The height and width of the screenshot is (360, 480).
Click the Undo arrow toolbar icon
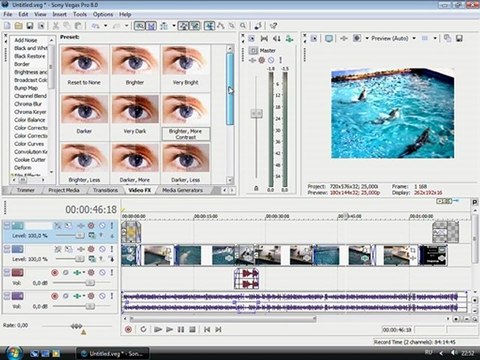[x=95, y=26]
